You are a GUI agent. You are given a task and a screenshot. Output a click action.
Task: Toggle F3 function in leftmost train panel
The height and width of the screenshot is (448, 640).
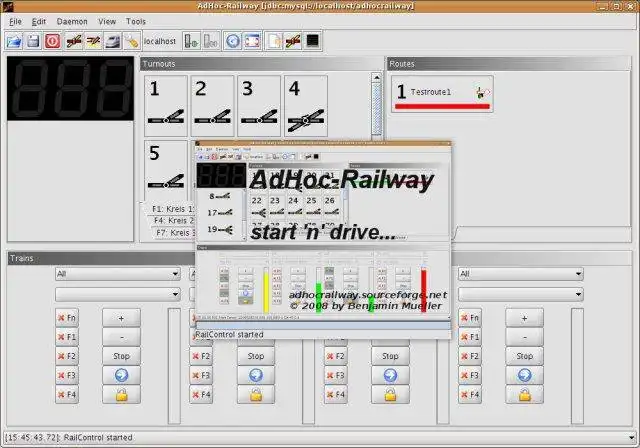point(67,375)
